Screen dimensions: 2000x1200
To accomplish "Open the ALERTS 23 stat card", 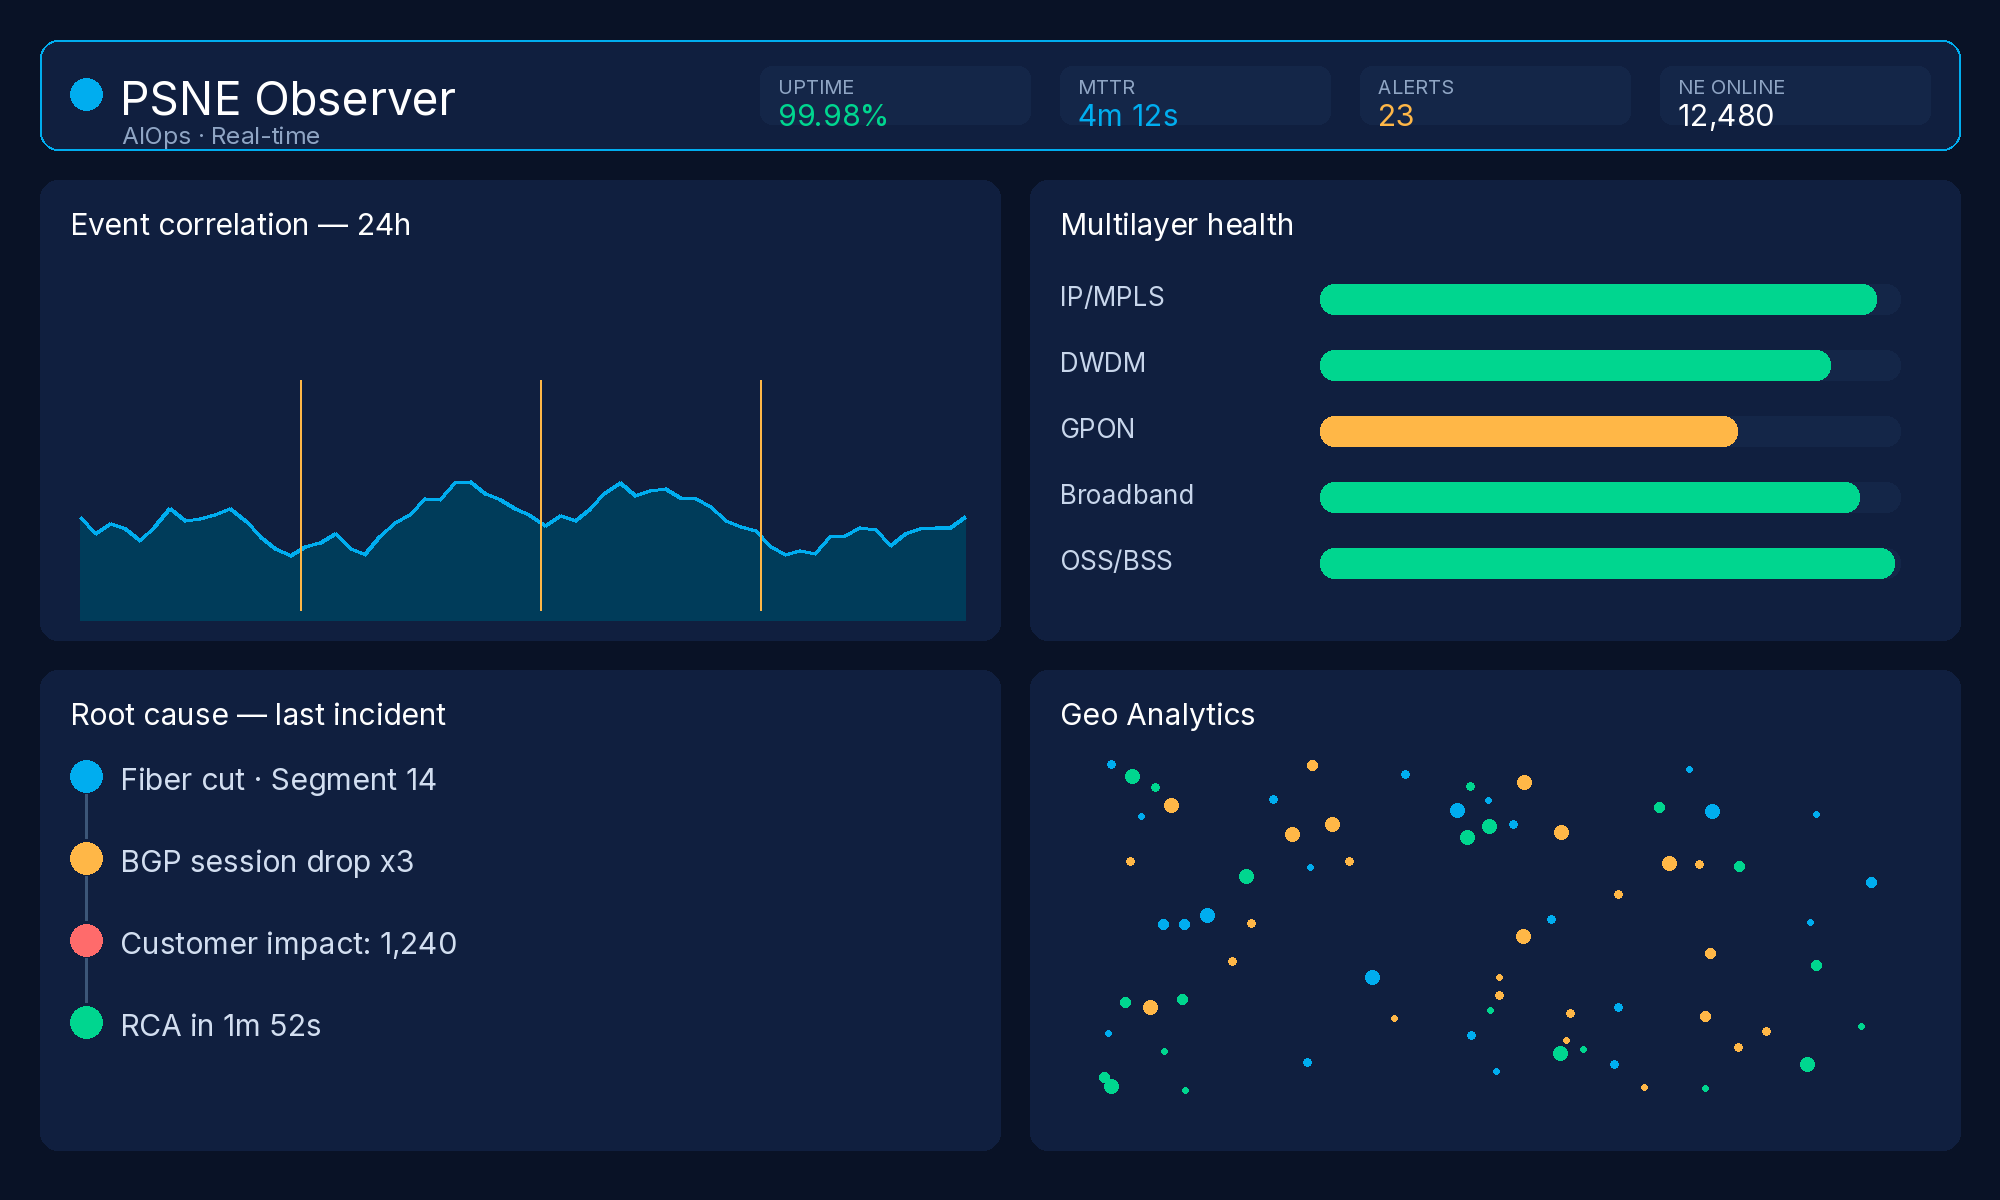I will click(x=1495, y=96).
